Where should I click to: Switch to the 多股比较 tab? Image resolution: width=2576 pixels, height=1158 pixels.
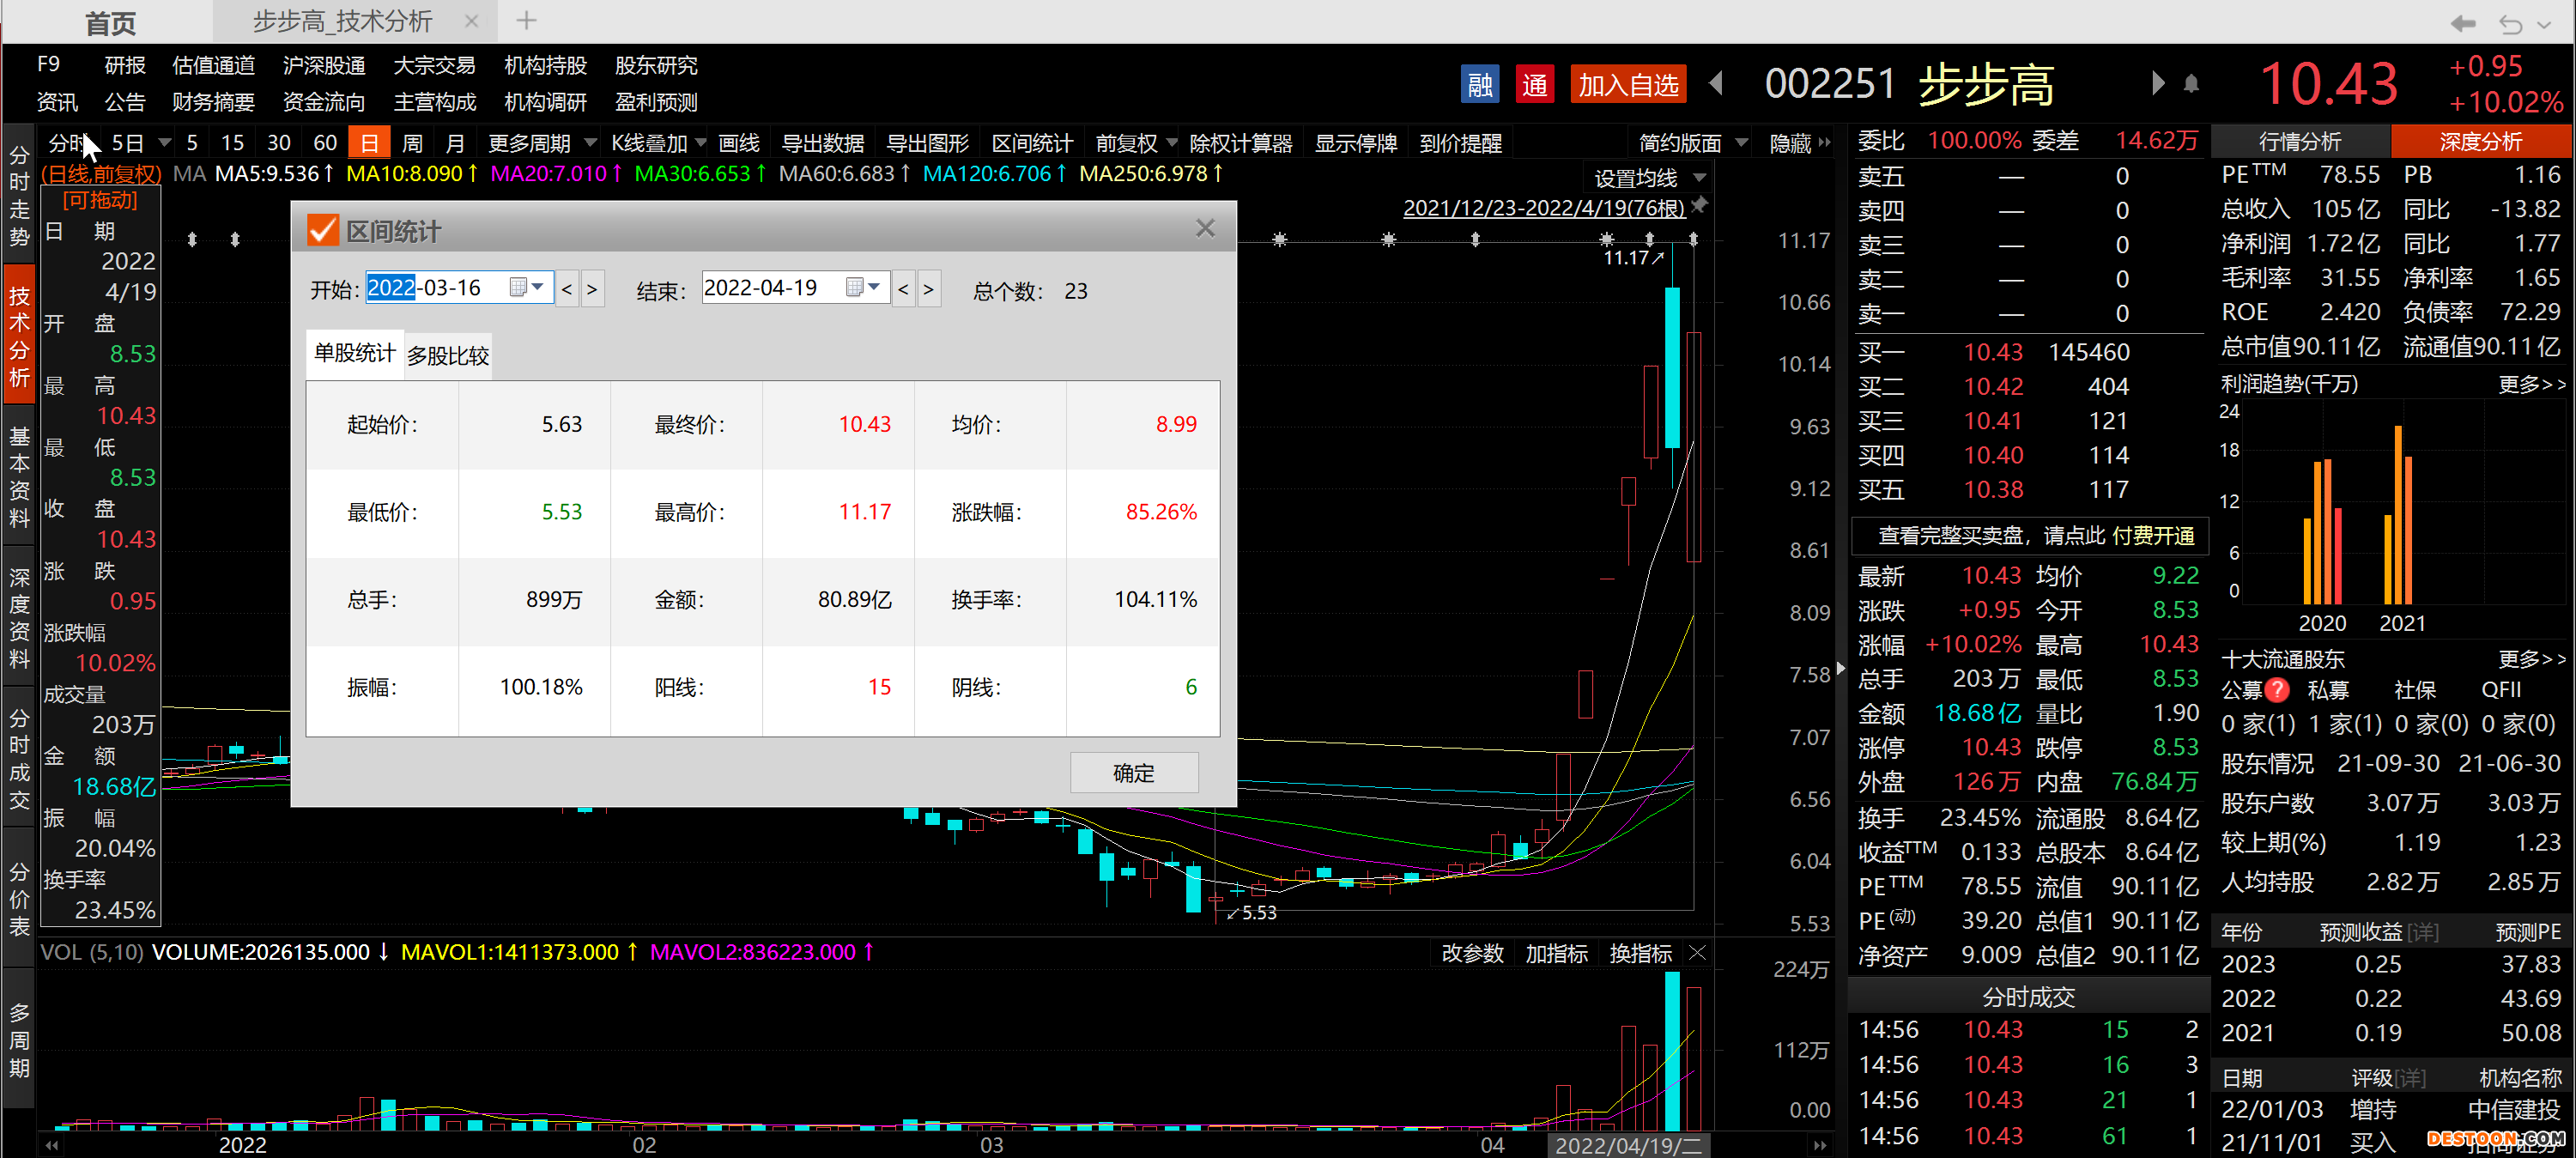448,356
